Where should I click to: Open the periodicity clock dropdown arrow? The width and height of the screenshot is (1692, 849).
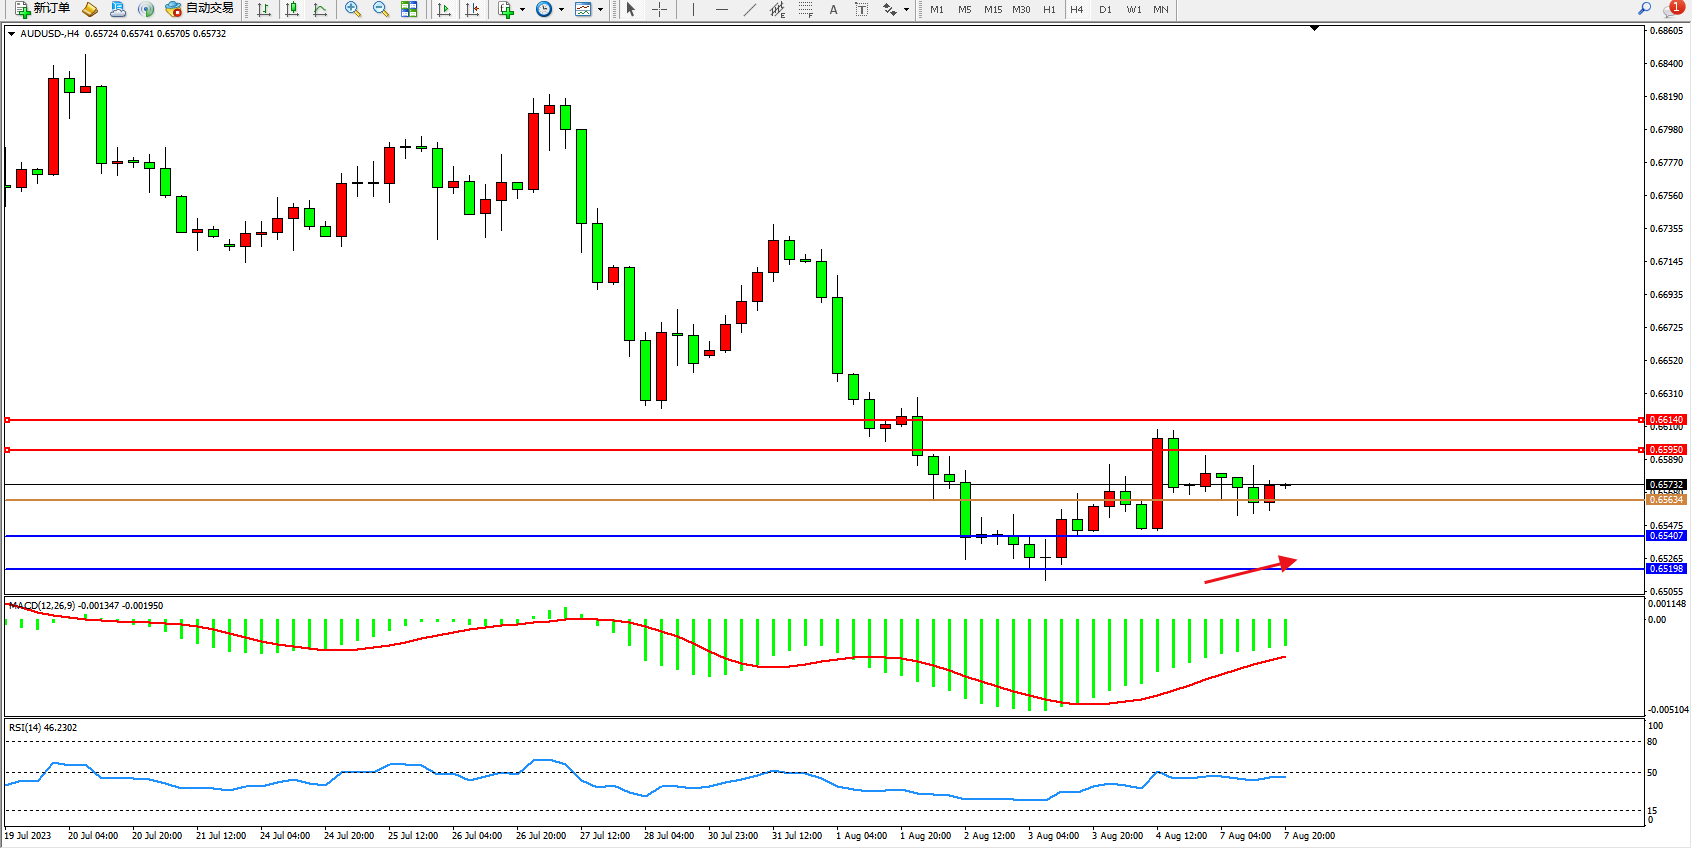coord(561,10)
